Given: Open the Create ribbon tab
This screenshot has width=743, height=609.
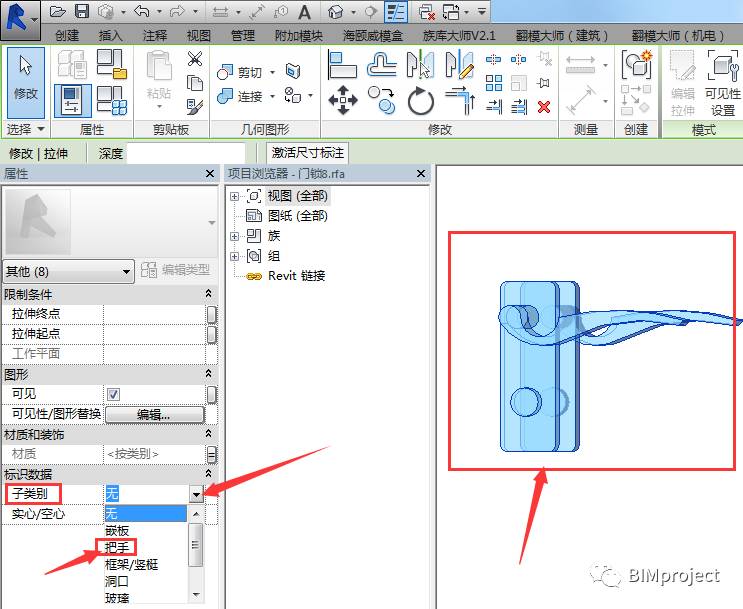Looking at the screenshot, I should 67,36.
